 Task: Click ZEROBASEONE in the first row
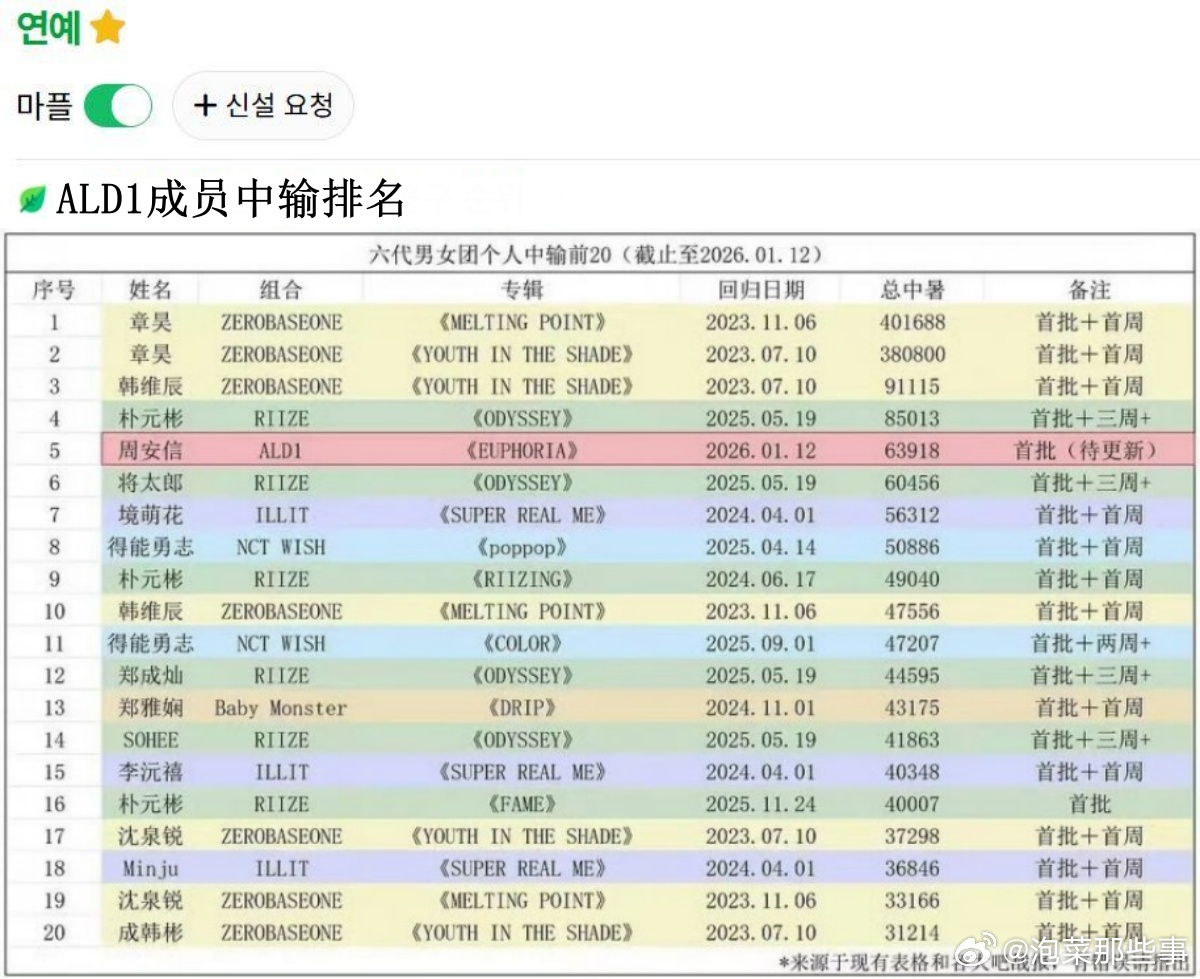click(x=278, y=322)
